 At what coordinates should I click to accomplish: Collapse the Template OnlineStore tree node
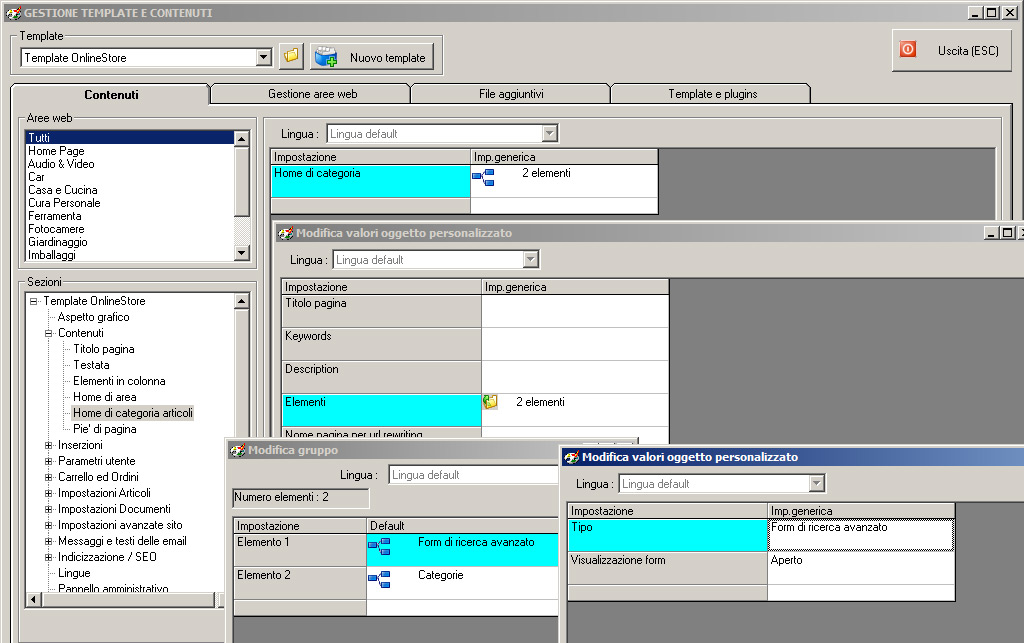(33, 301)
